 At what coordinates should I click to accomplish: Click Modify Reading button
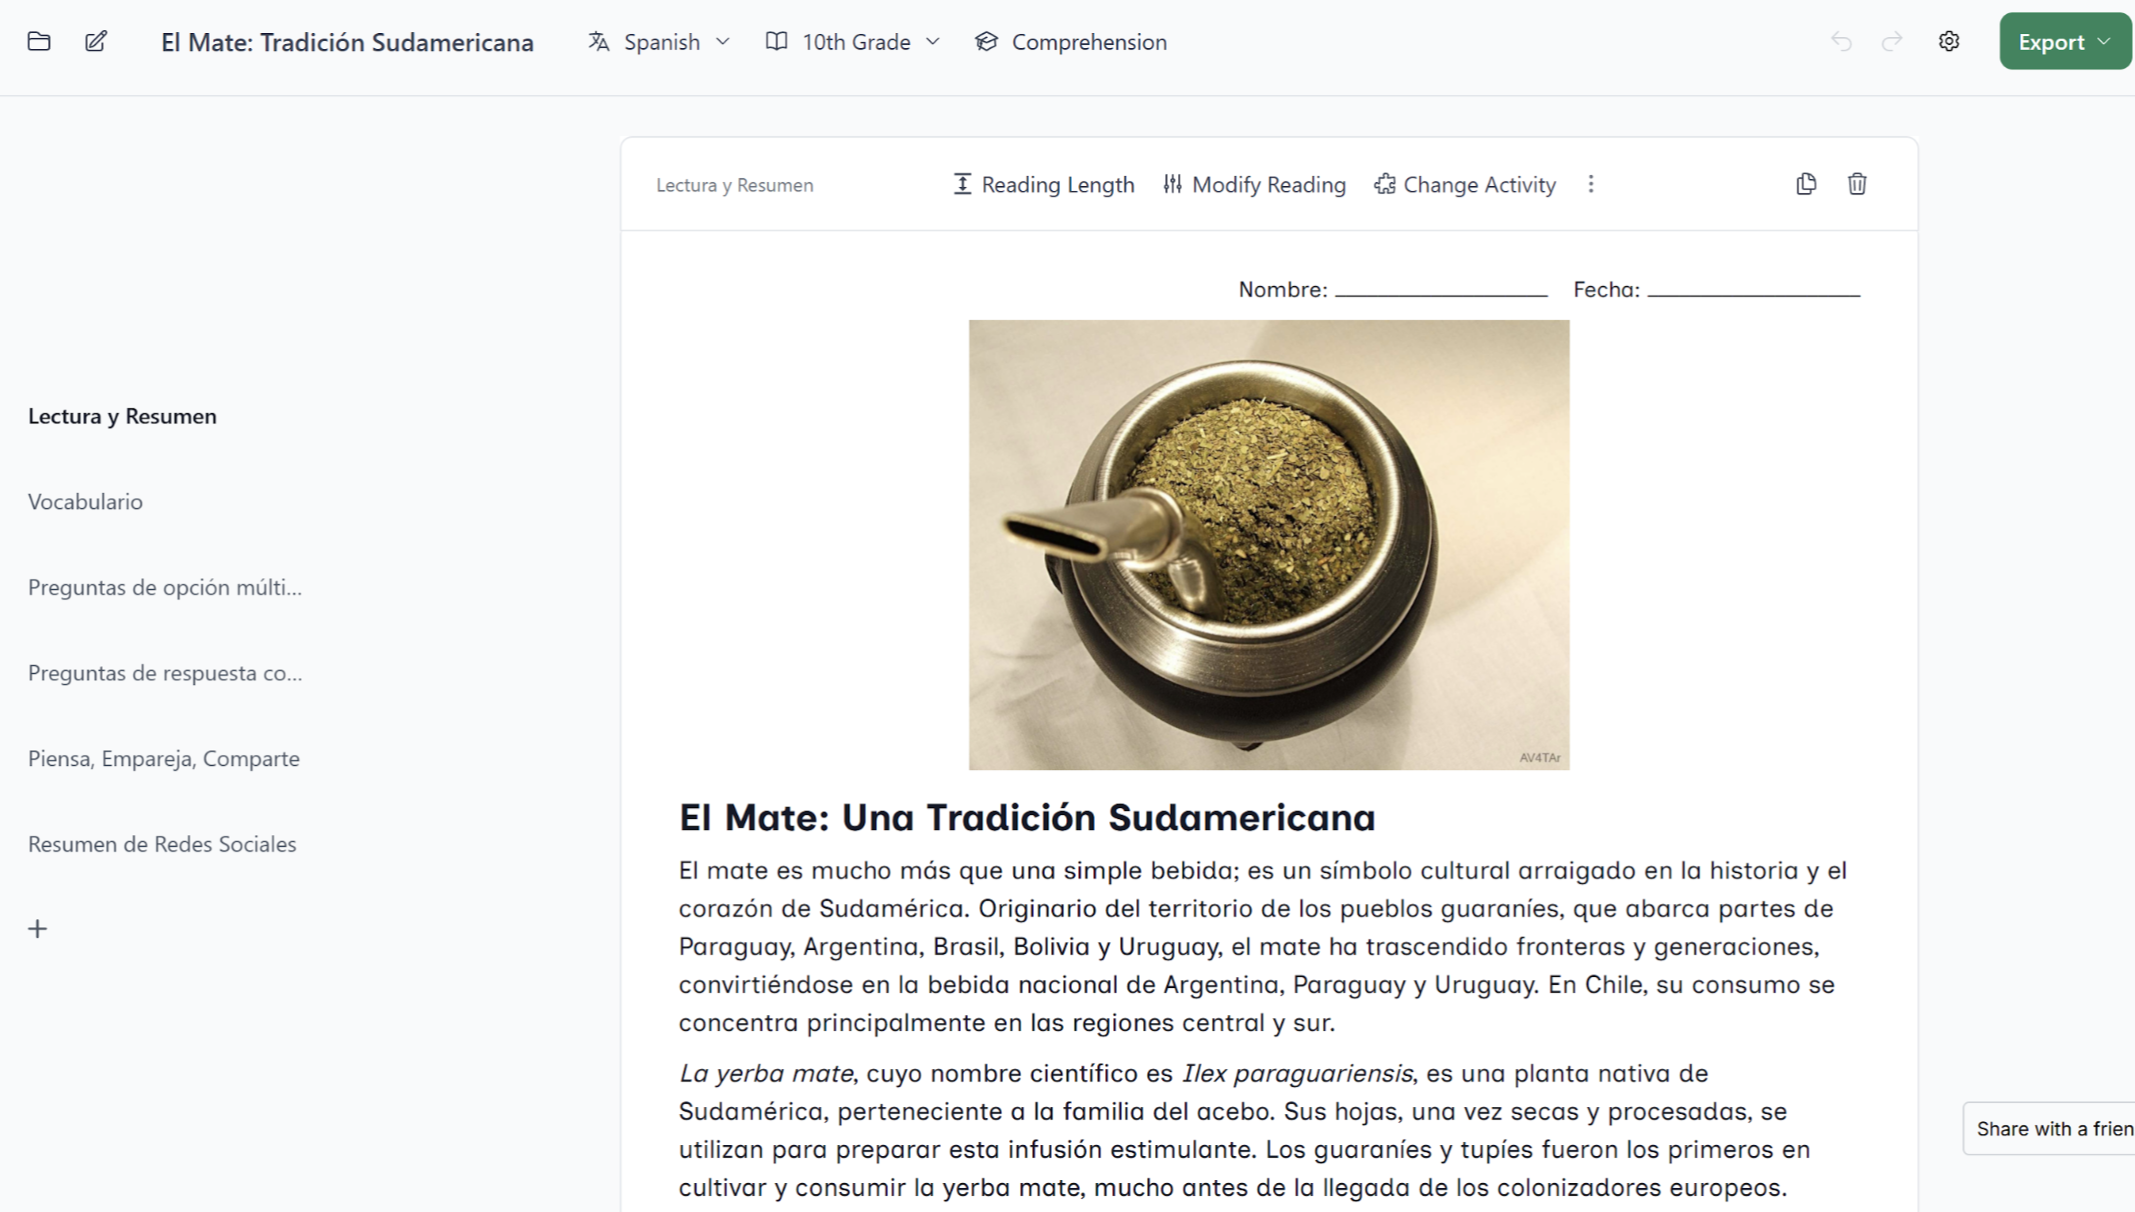click(x=1254, y=185)
